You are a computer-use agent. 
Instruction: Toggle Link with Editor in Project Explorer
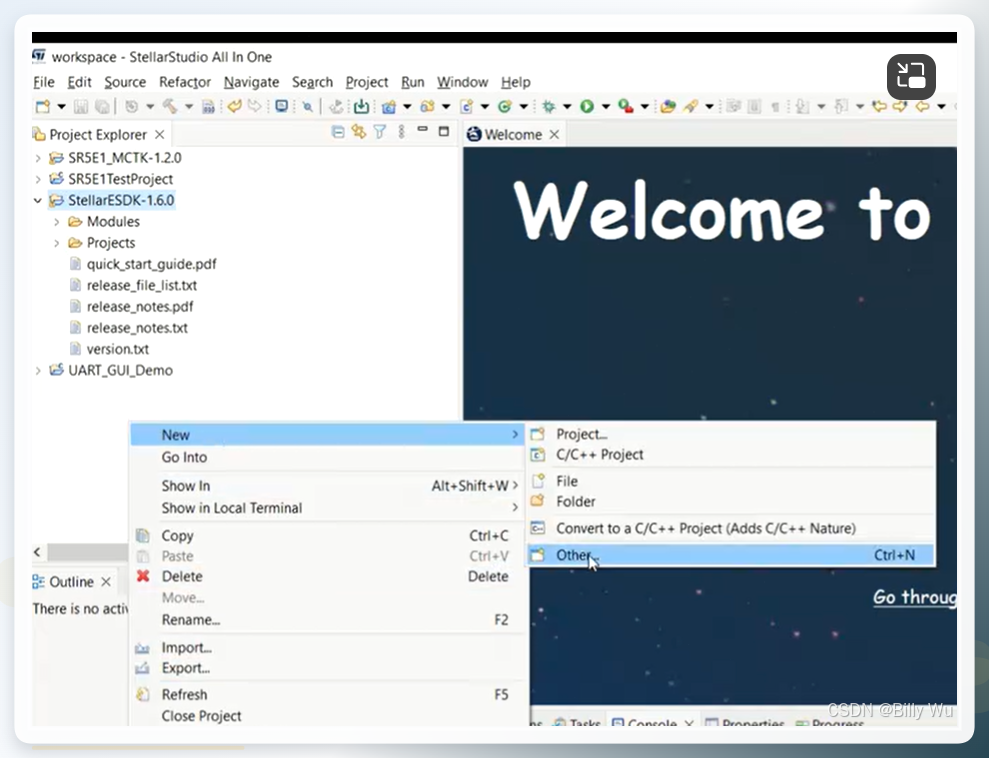click(x=359, y=132)
